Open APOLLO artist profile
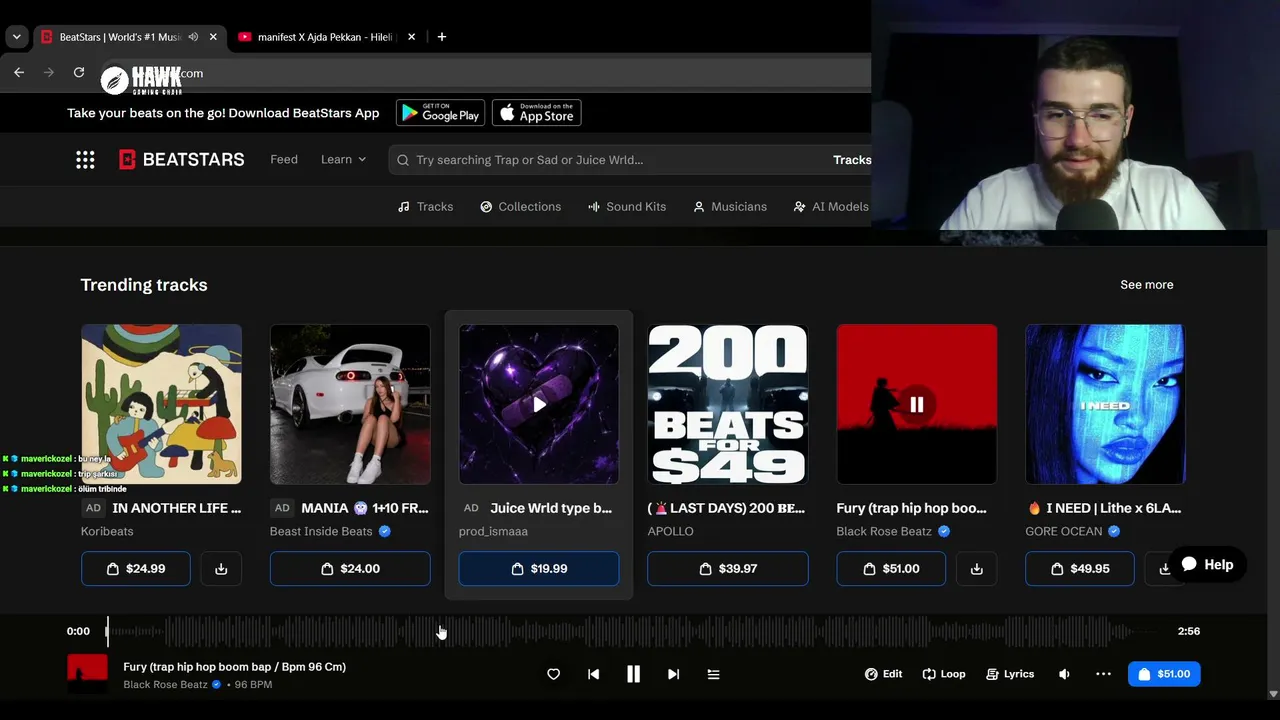Viewport: 1280px width, 720px height. [670, 531]
